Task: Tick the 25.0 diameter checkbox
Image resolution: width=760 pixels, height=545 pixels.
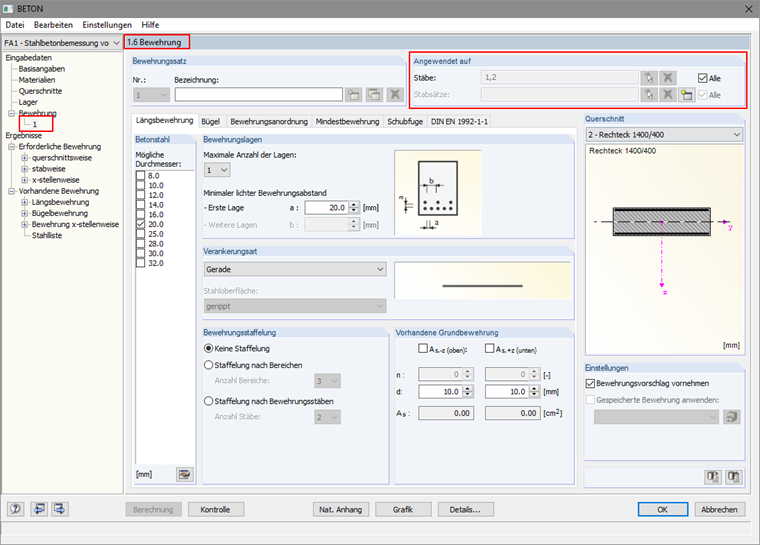Action: [x=141, y=234]
